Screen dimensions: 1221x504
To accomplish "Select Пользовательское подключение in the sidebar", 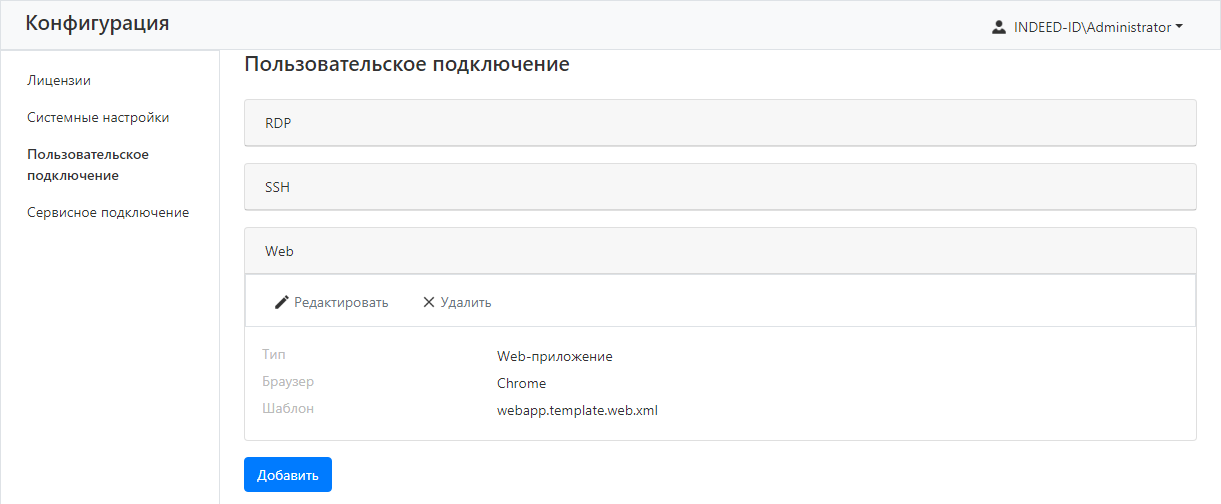I will (88, 165).
